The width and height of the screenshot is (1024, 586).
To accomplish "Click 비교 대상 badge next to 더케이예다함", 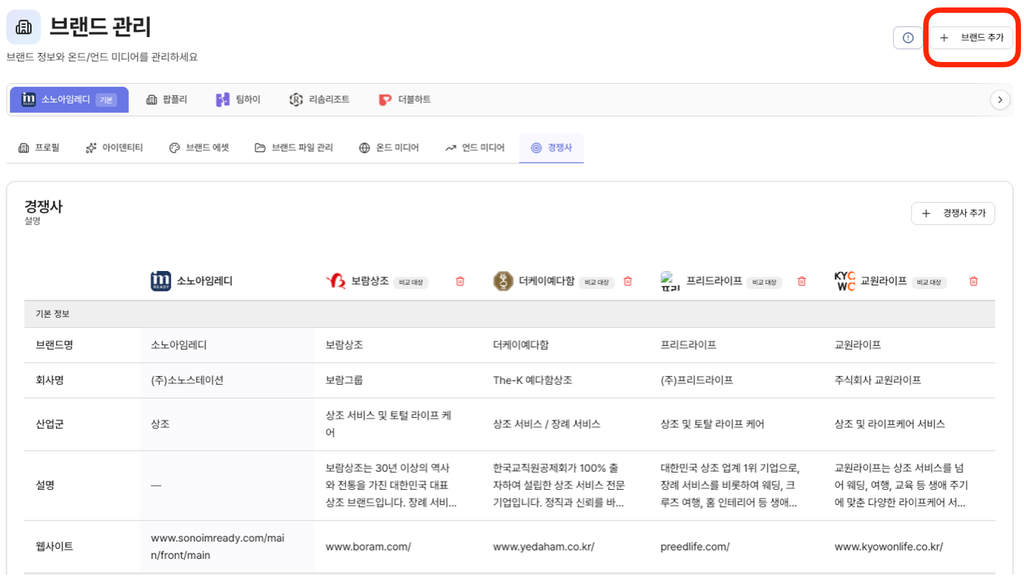I will click(x=596, y=282).
